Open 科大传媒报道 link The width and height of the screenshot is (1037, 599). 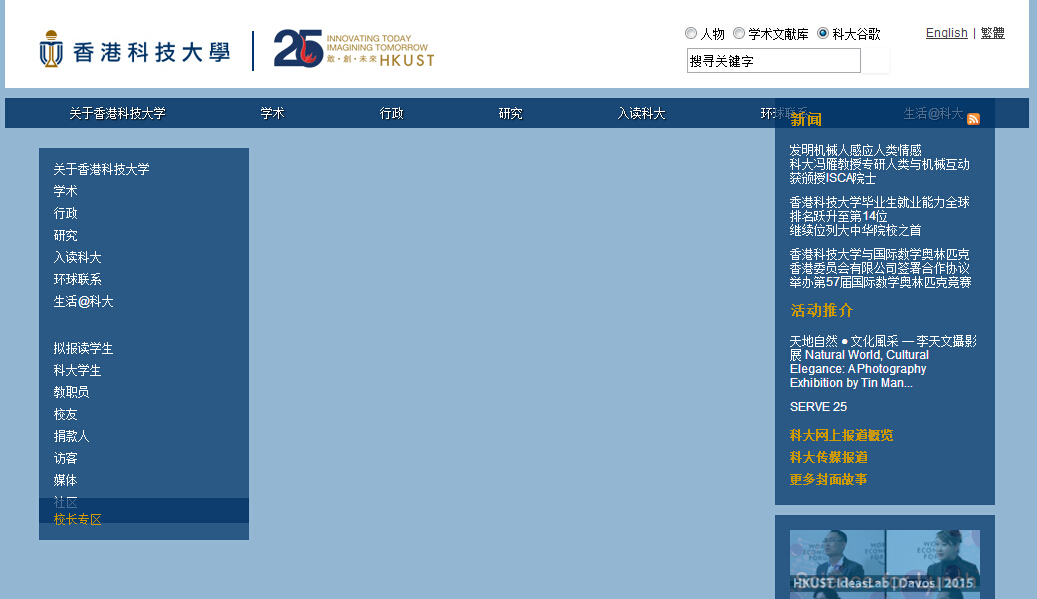coord(829,458)
